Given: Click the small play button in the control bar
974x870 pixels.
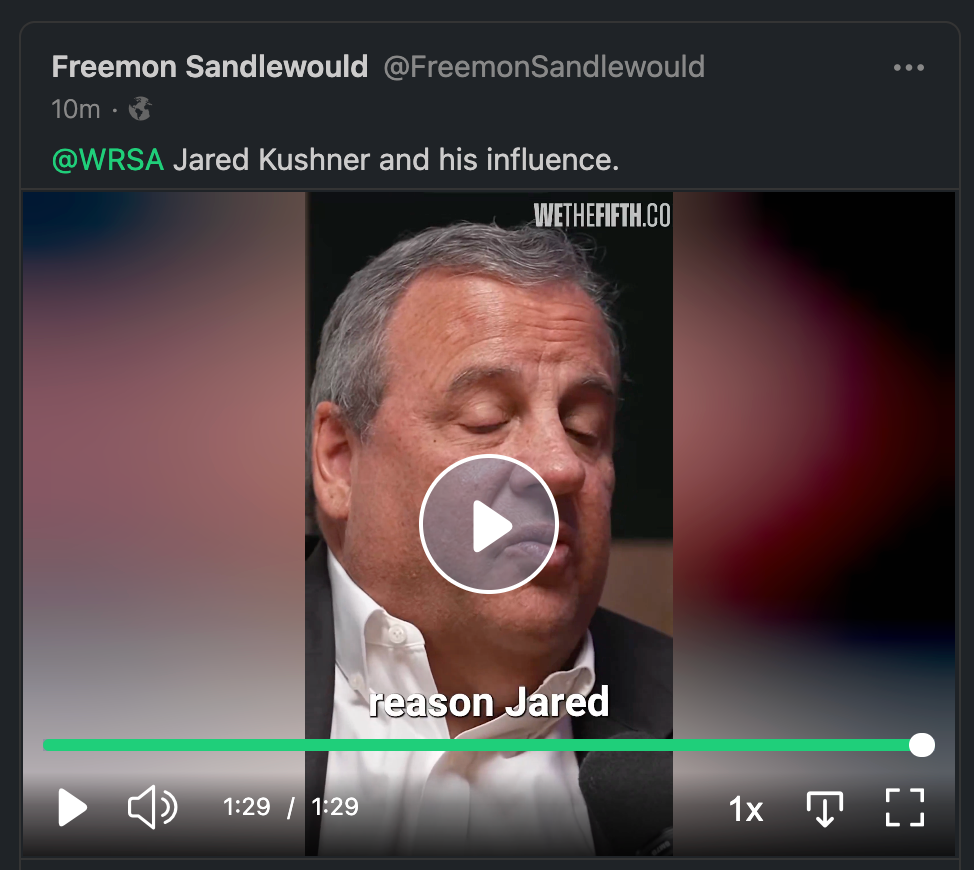Looking at the screenshot, I should point(72,807).
